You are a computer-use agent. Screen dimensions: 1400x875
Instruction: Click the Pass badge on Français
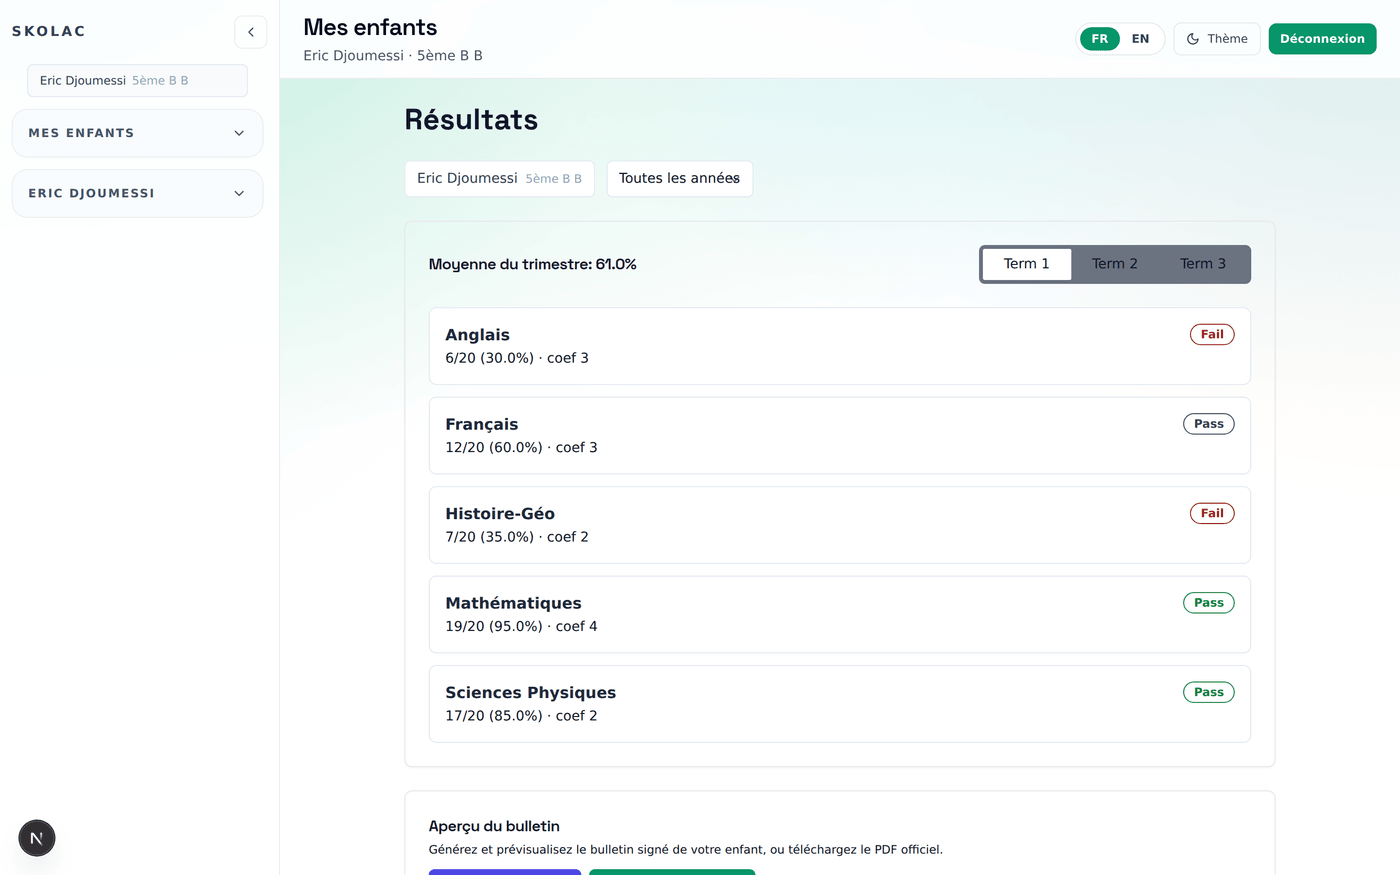click(x=1209, y=424)
